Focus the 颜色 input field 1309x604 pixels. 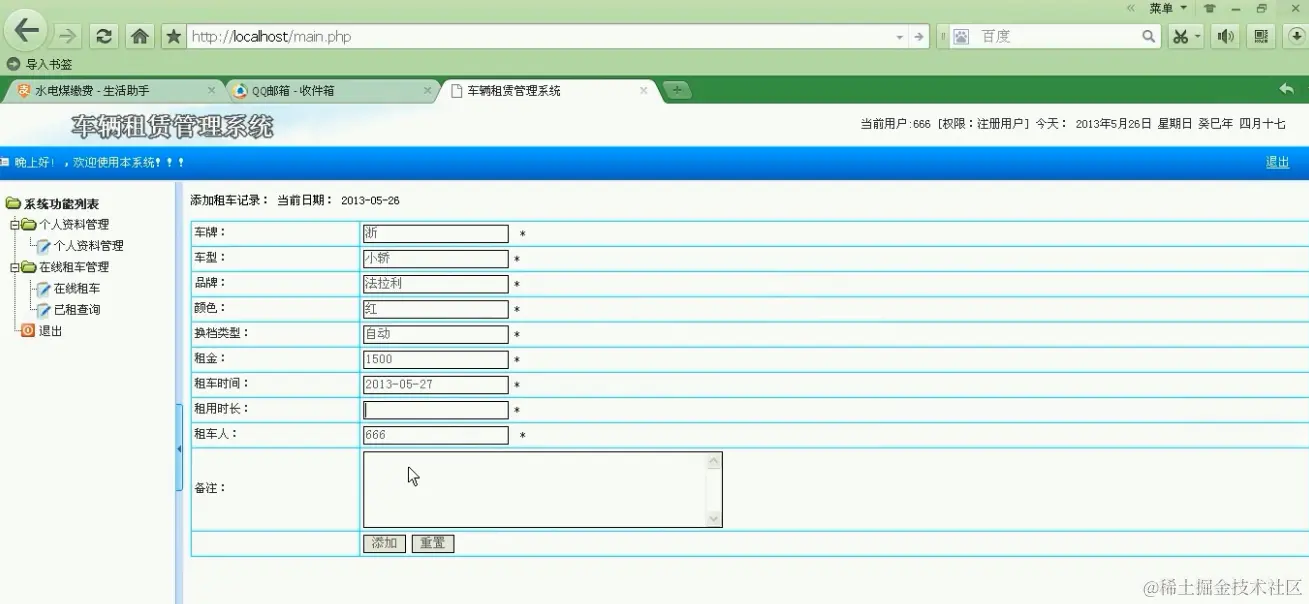[x=436, y=309]
